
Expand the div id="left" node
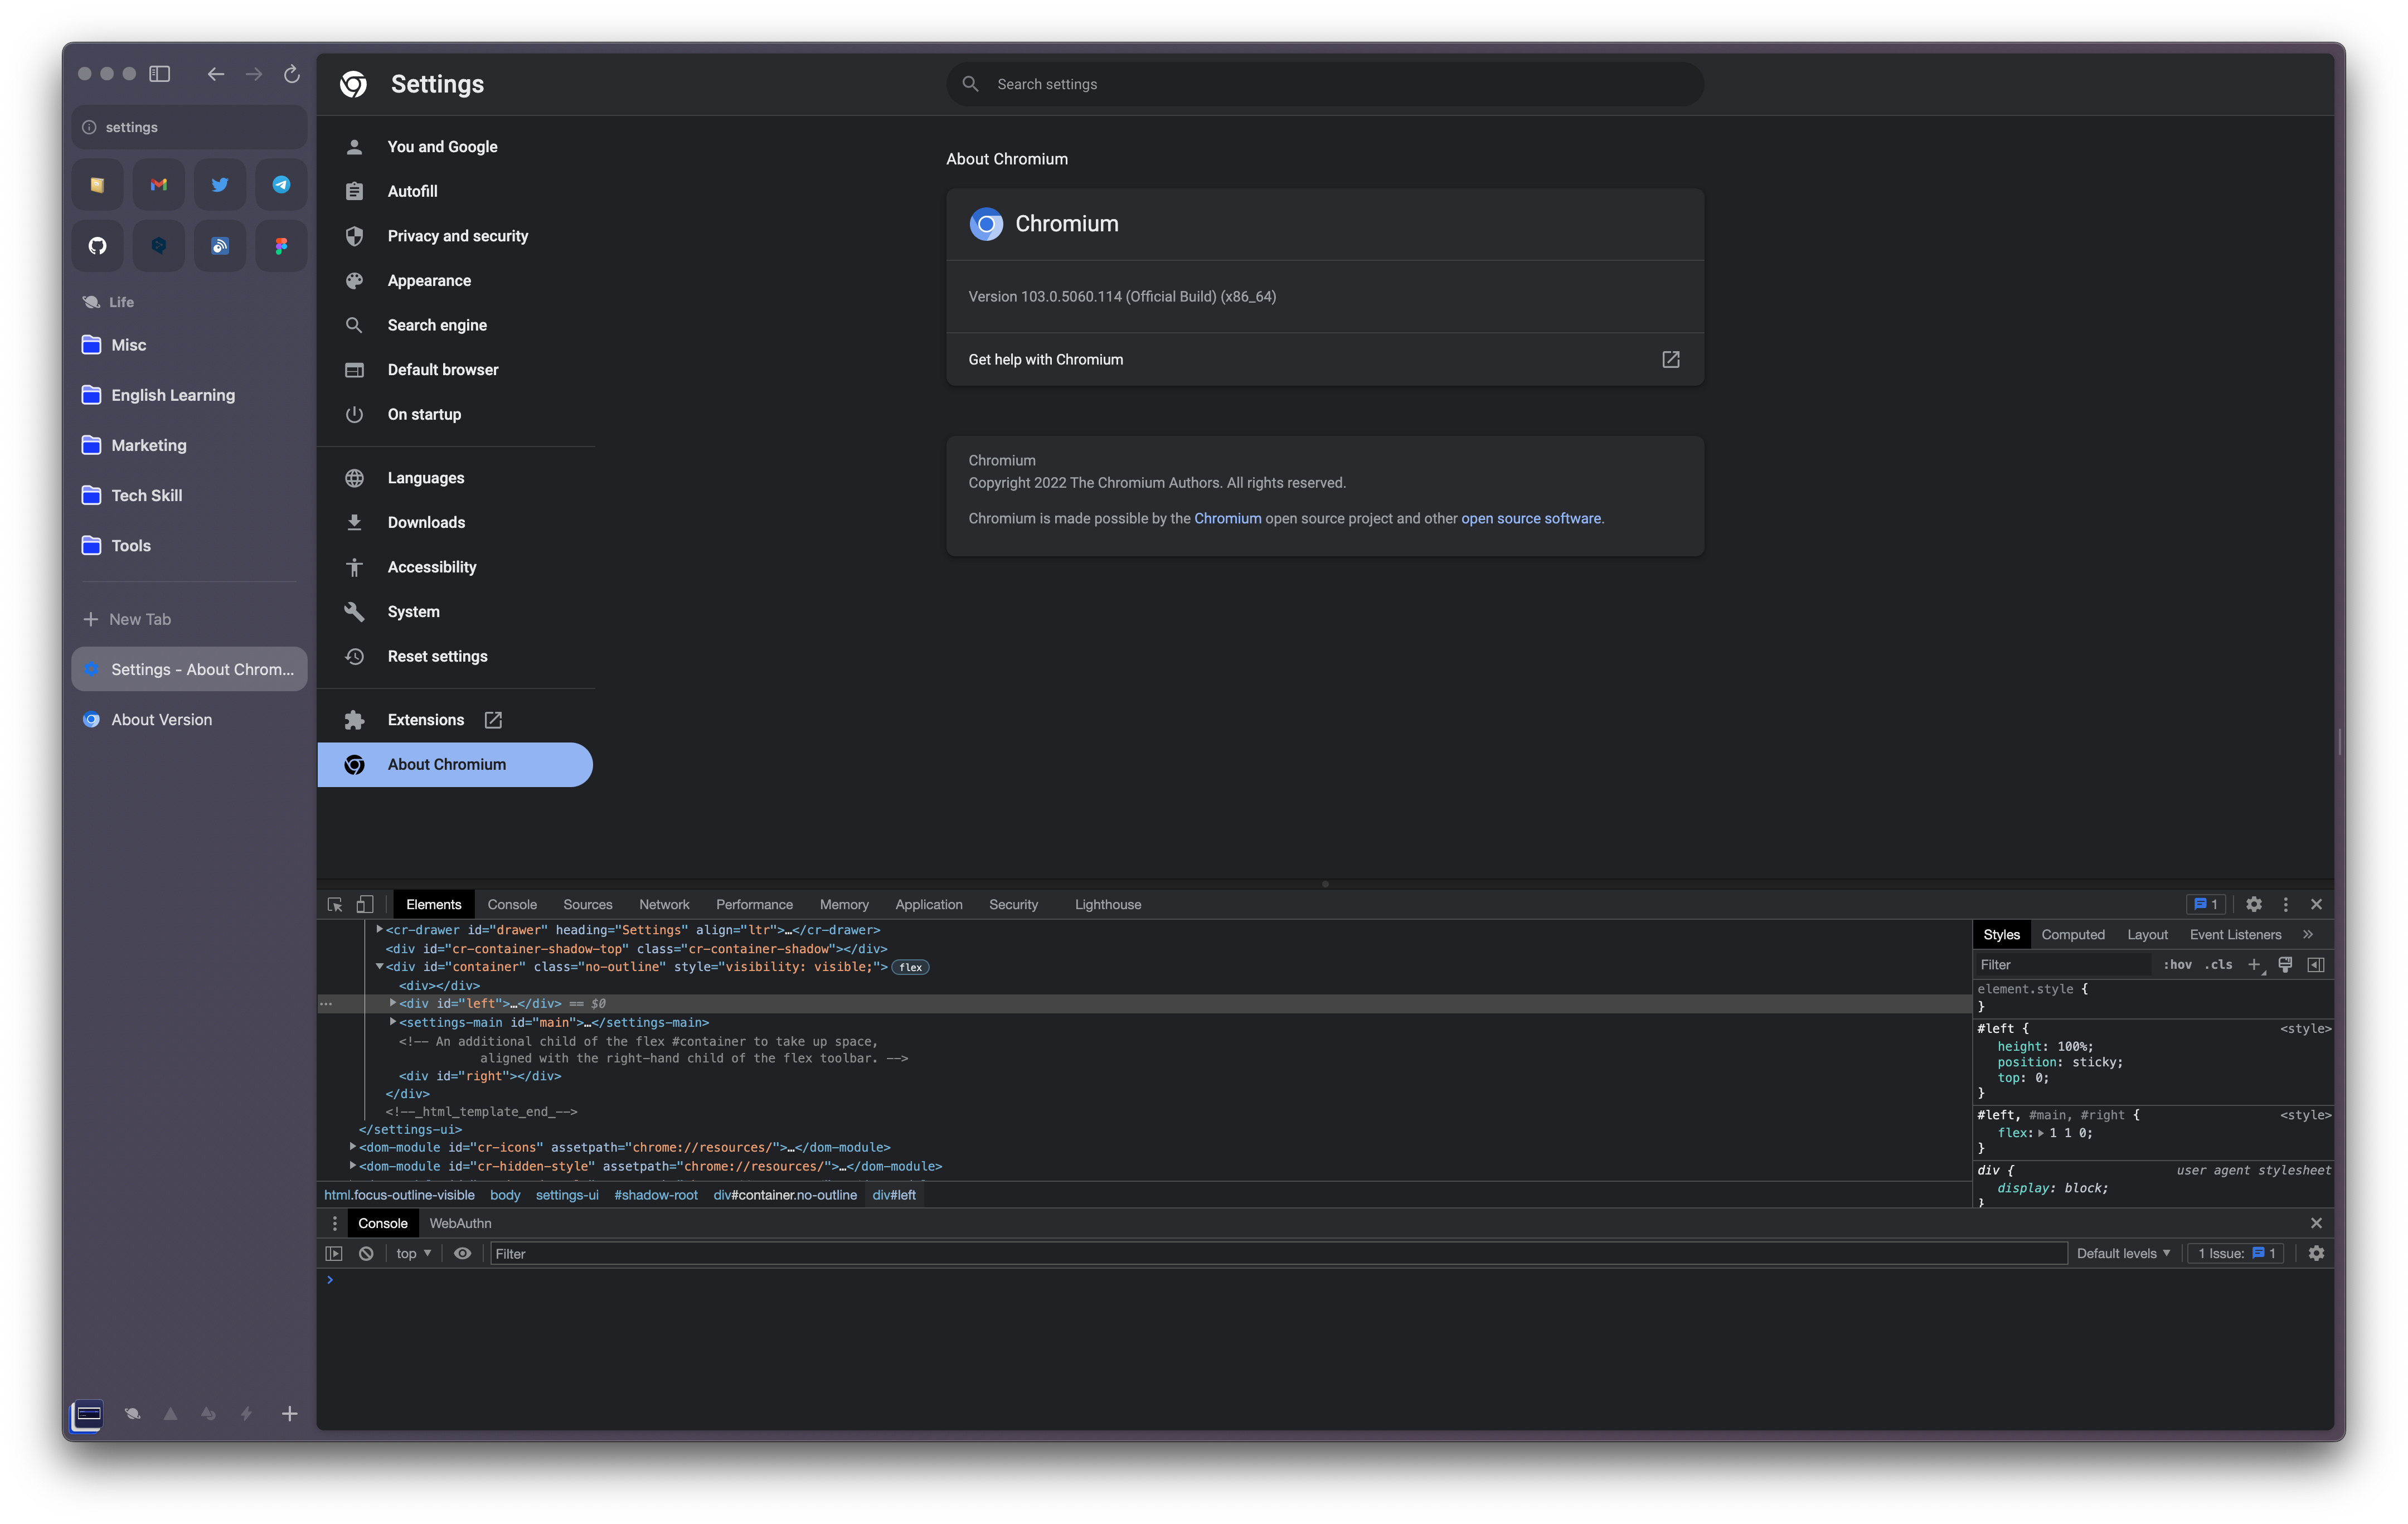click(393, 1003)
